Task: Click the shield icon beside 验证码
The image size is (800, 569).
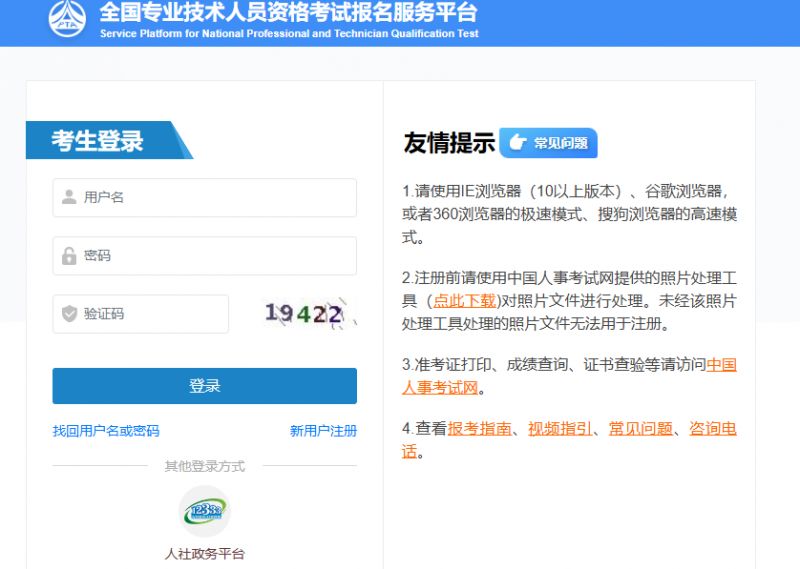Action: (69, 314)
